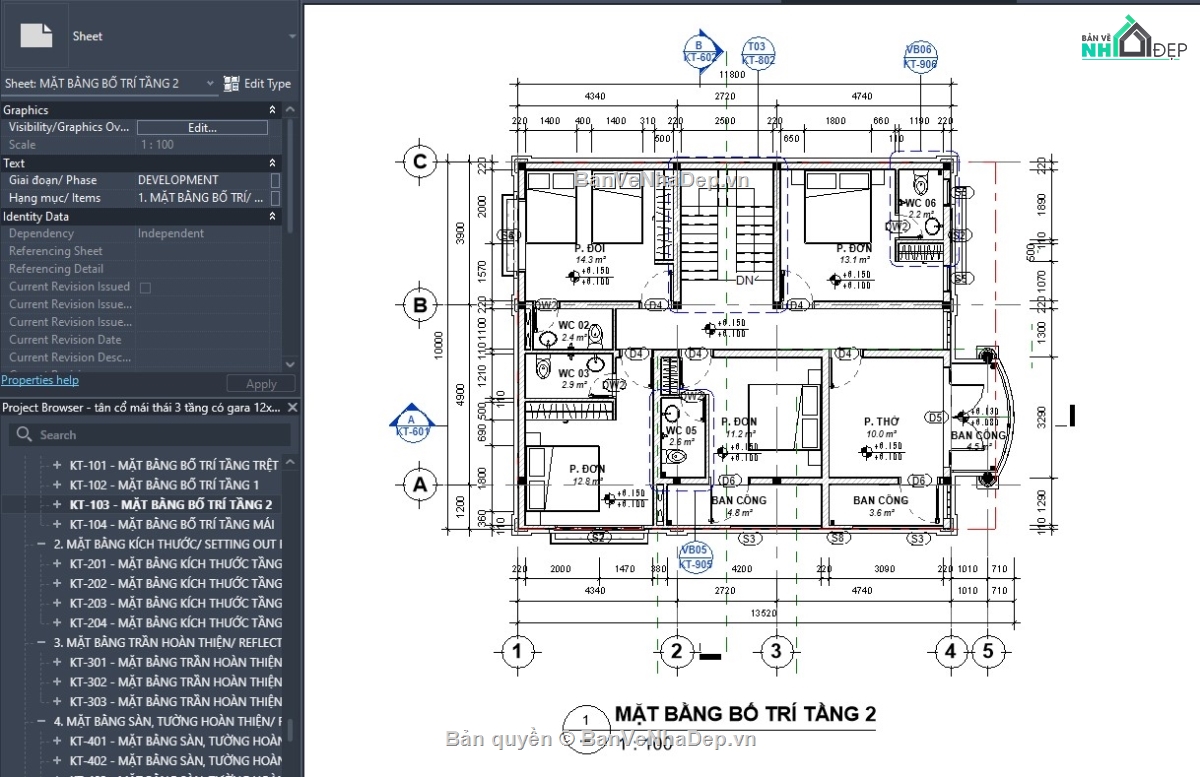
Task: Click the Sheet type thumbnail icon
Action: coord(36,35)
